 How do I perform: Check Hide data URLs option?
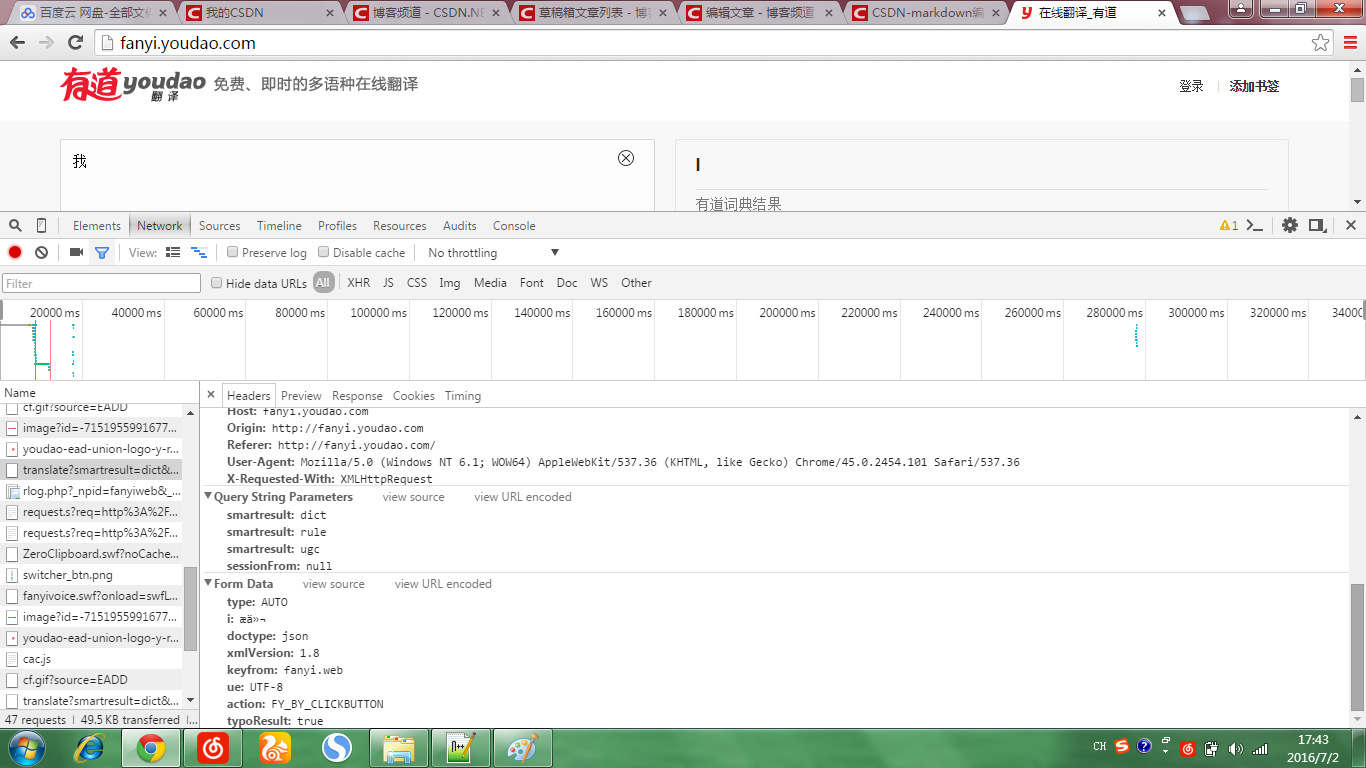216,283
